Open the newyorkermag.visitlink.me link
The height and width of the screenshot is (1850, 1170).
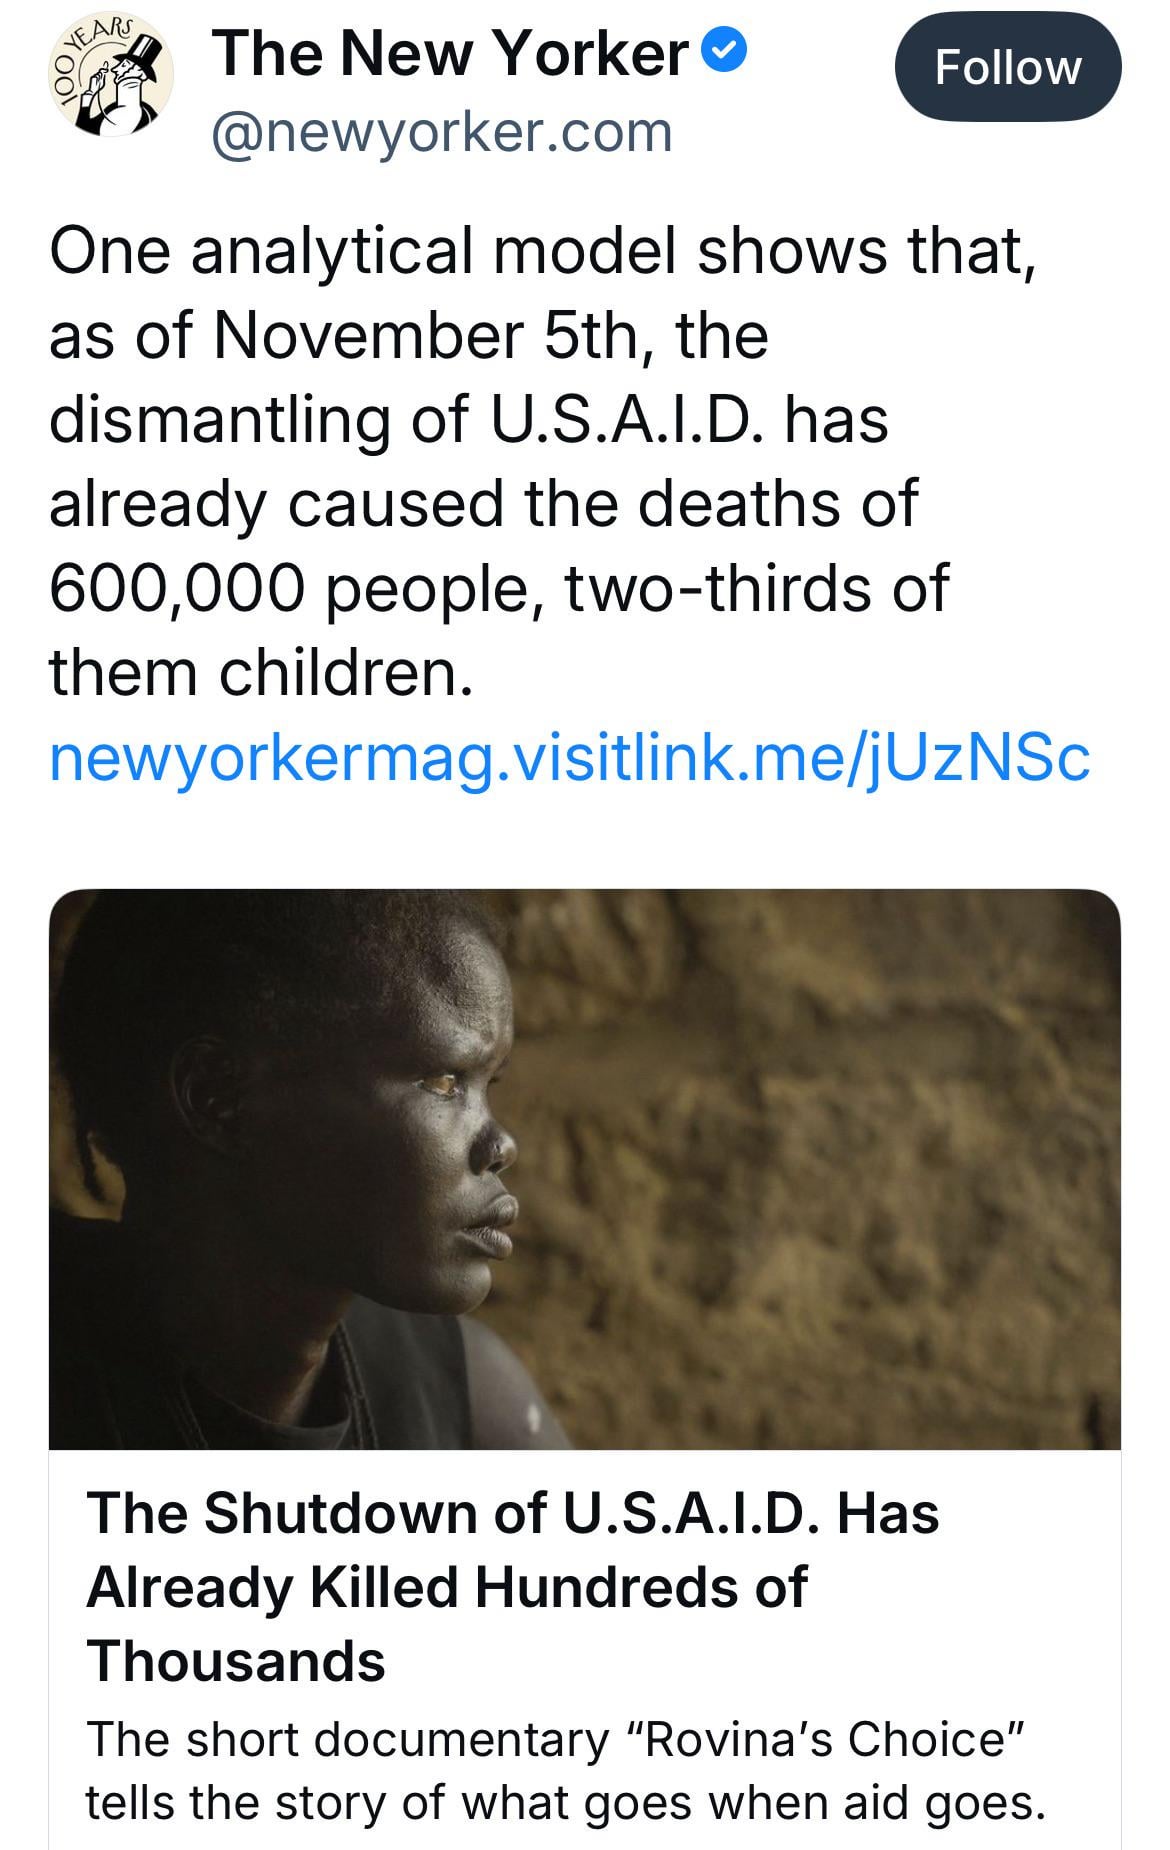coord(569,759)
